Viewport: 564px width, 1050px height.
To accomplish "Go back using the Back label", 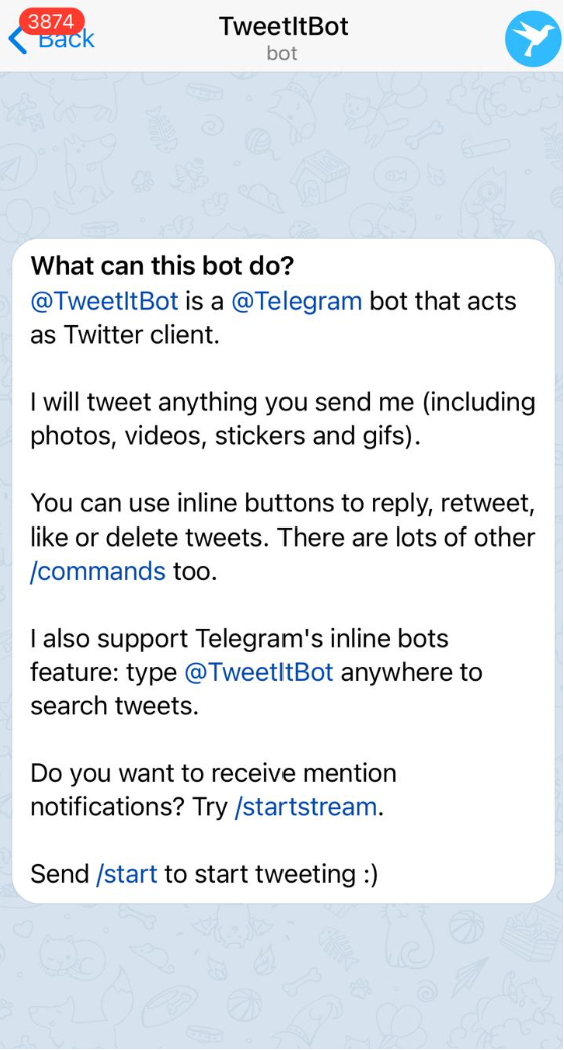I will point(66,40).
